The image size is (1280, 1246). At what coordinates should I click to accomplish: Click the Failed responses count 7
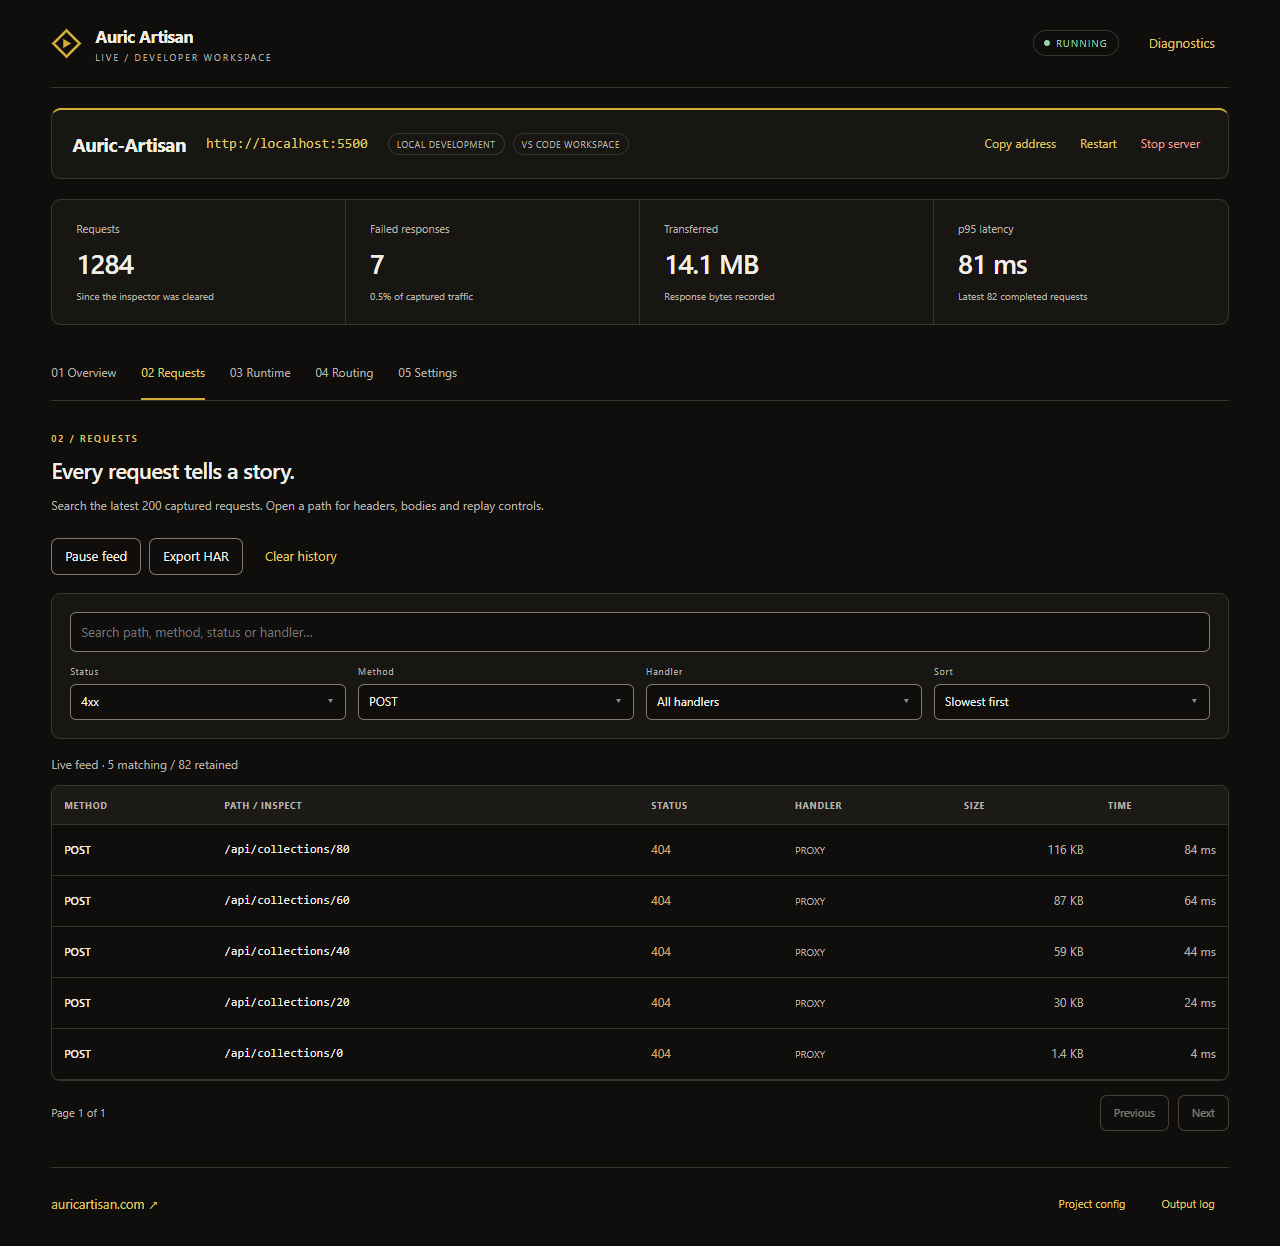(x=377, y=265)
